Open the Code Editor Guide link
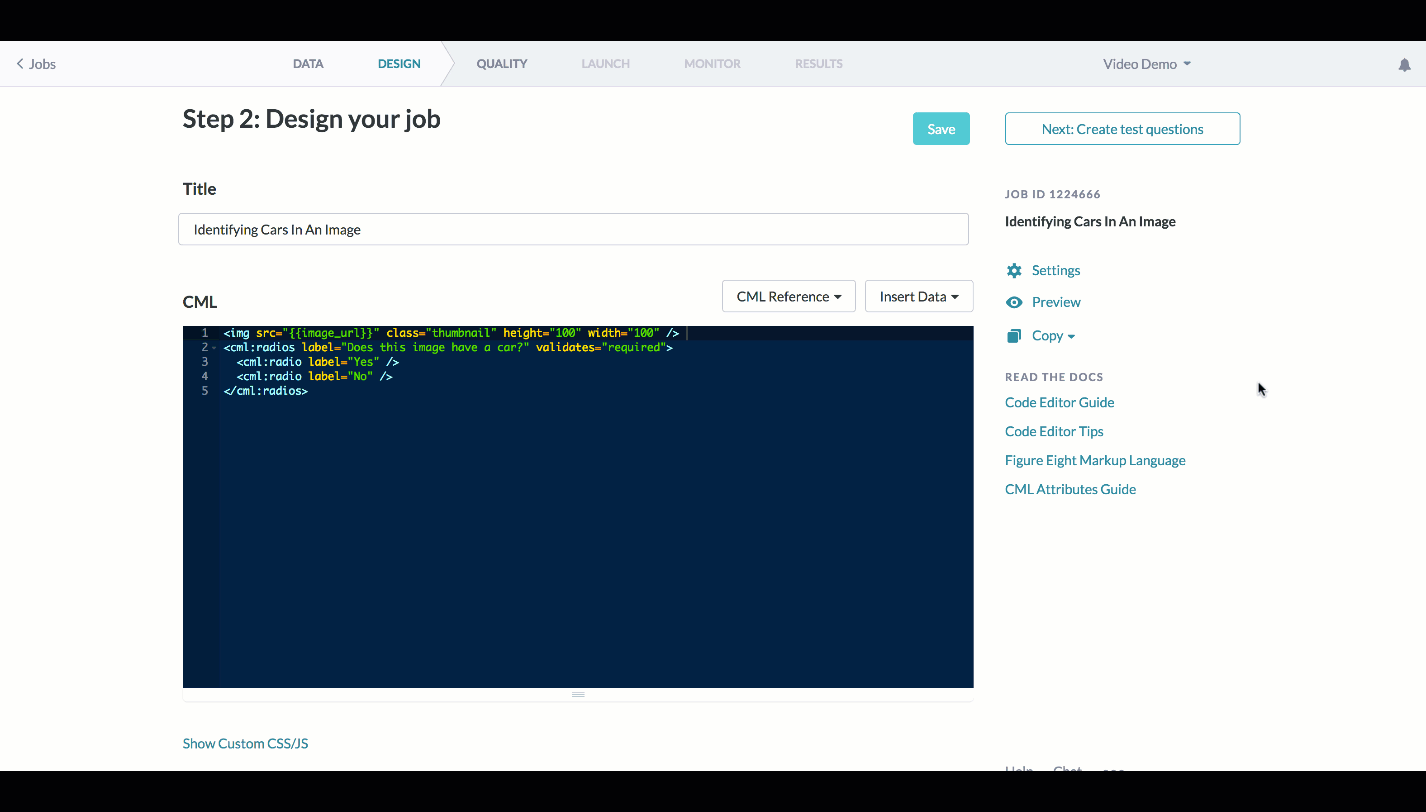Image resolution: width=1426 pixels, height=812 pixels. [x=1059, y=402]
